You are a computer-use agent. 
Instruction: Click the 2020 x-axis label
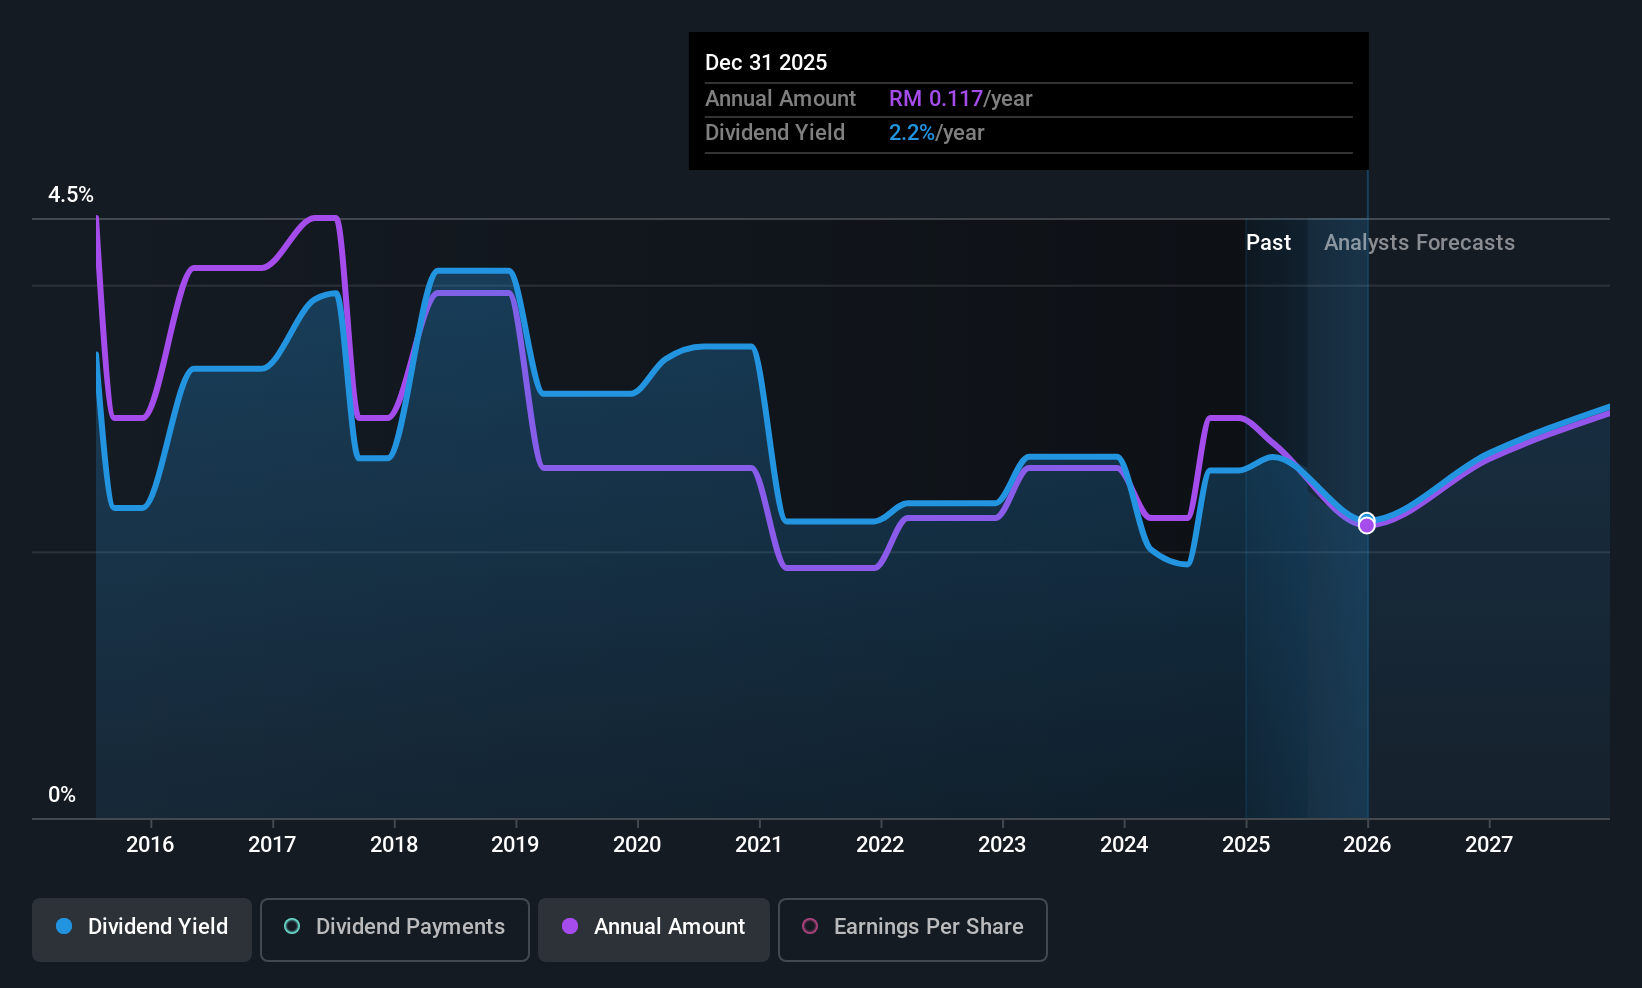(x=637, y=844)
